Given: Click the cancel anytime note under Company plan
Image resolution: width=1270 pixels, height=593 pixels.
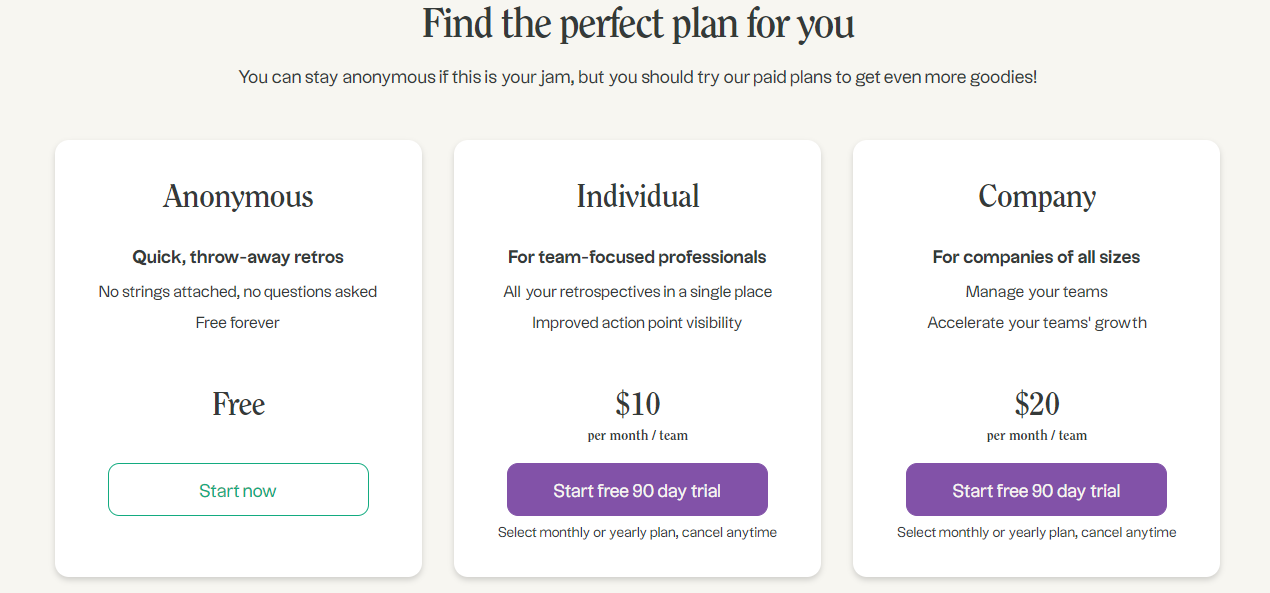Looking at the screenshot, I should pyautogui.click(x=1036, y=532).
